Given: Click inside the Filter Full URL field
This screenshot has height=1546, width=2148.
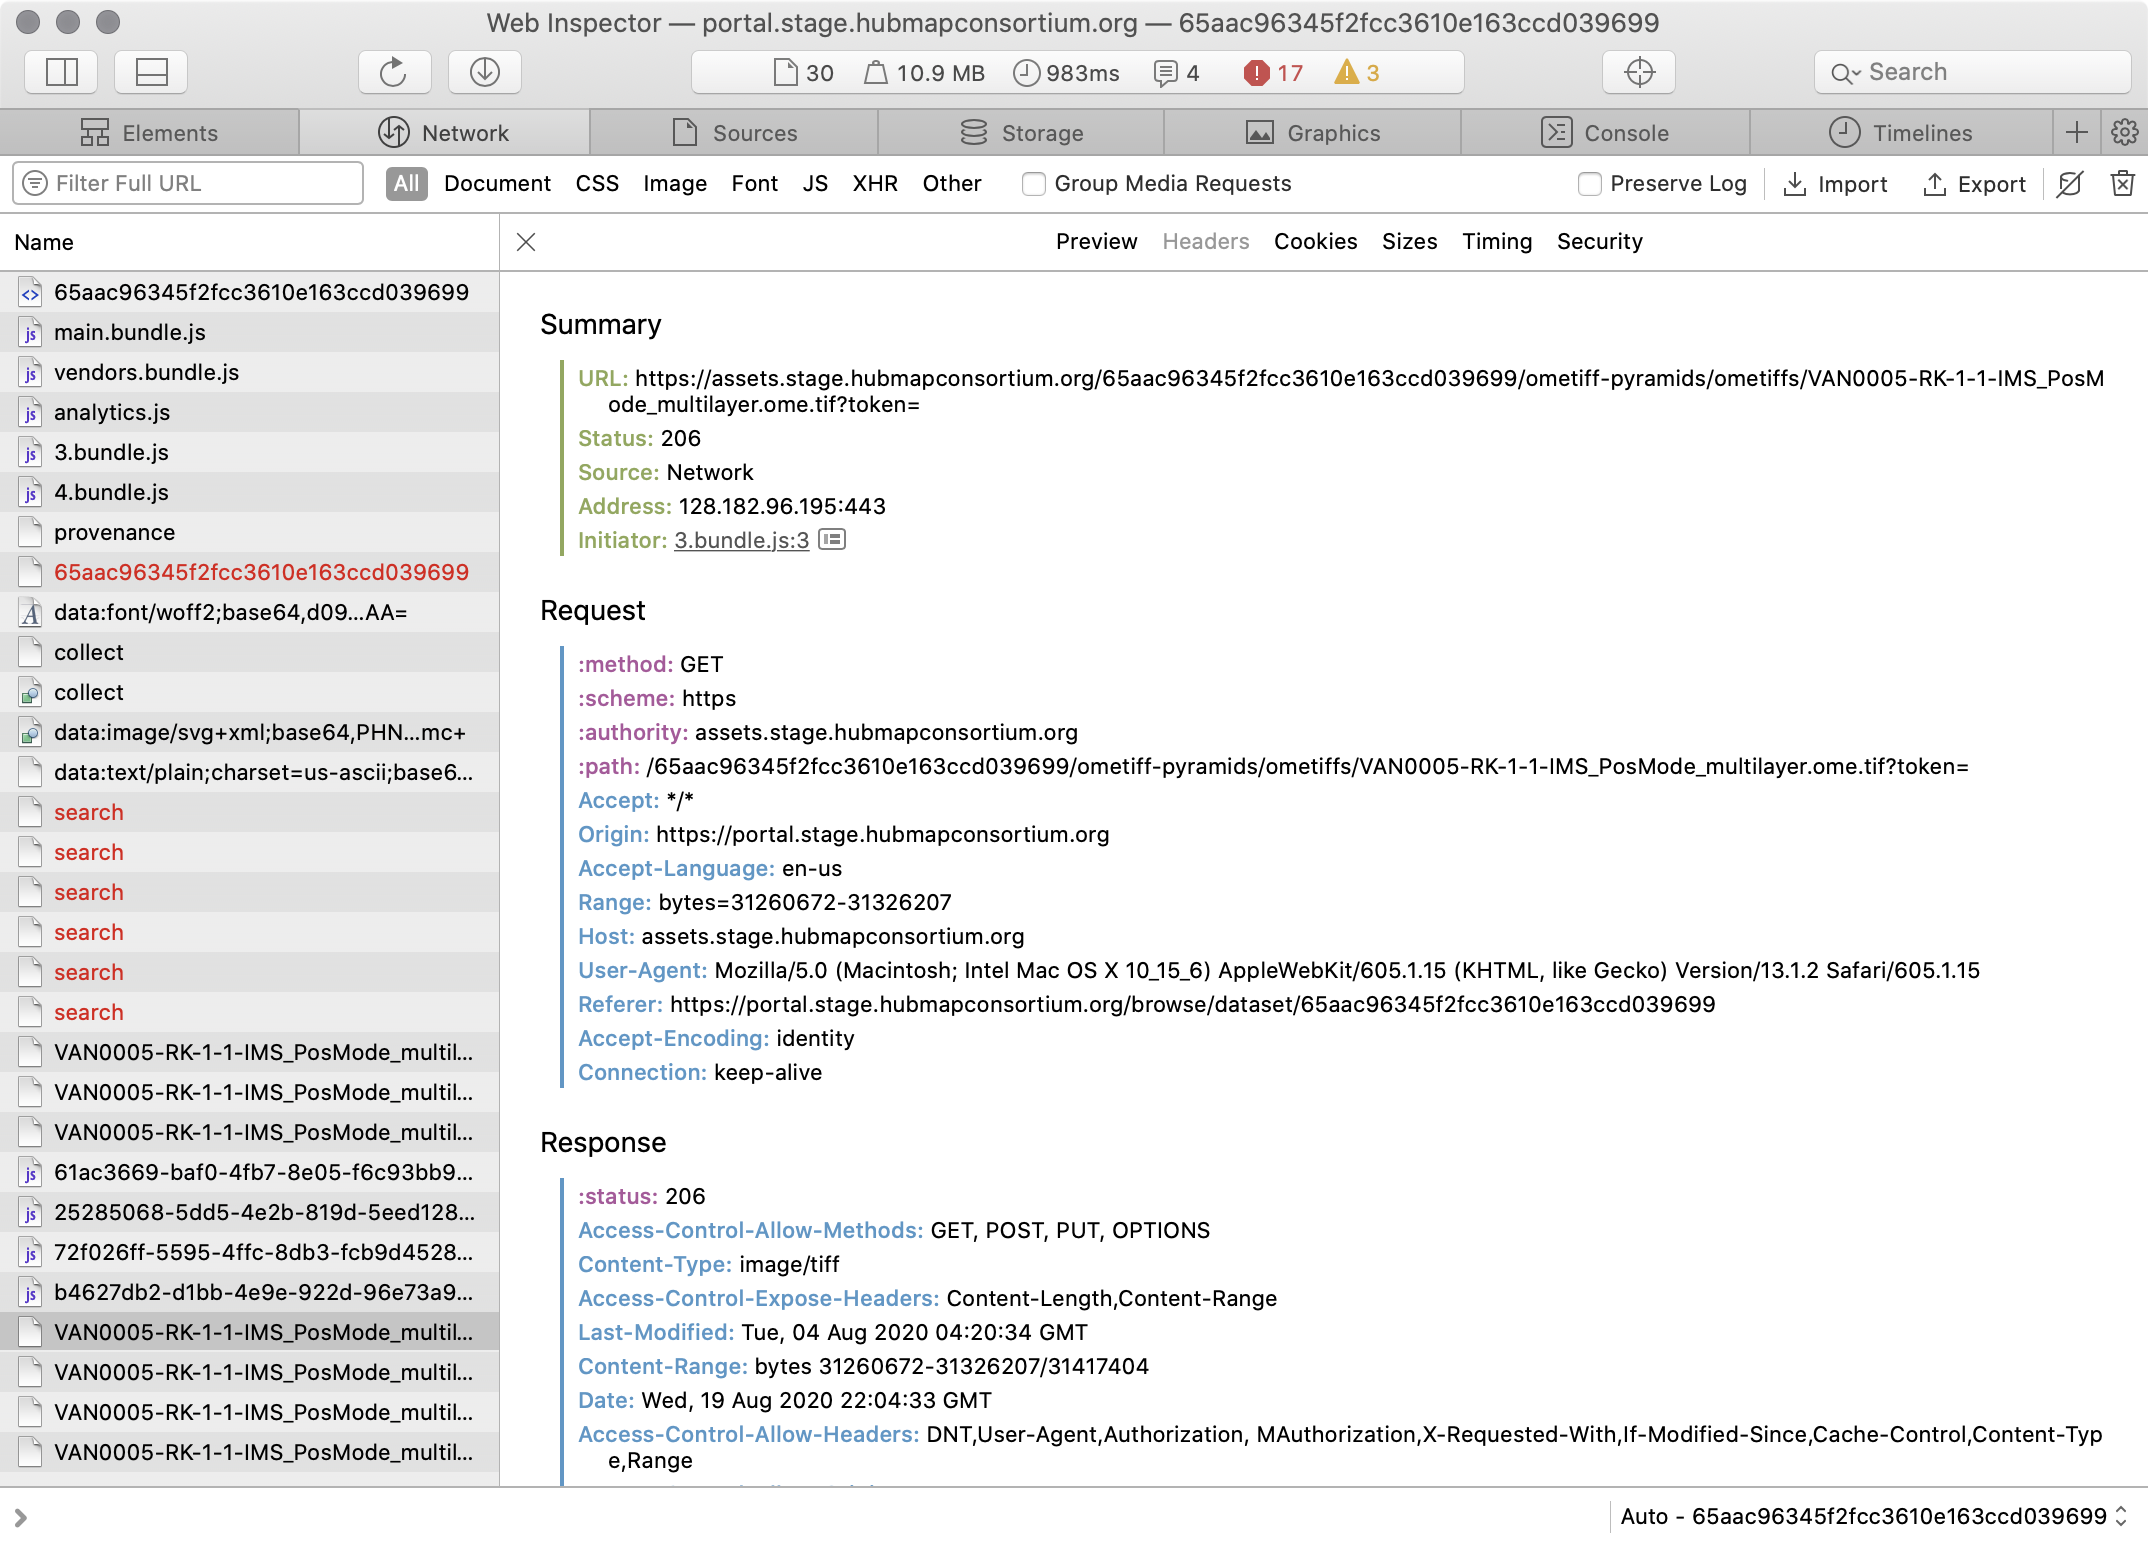Looking at the screenshot, I should [186, 183].
